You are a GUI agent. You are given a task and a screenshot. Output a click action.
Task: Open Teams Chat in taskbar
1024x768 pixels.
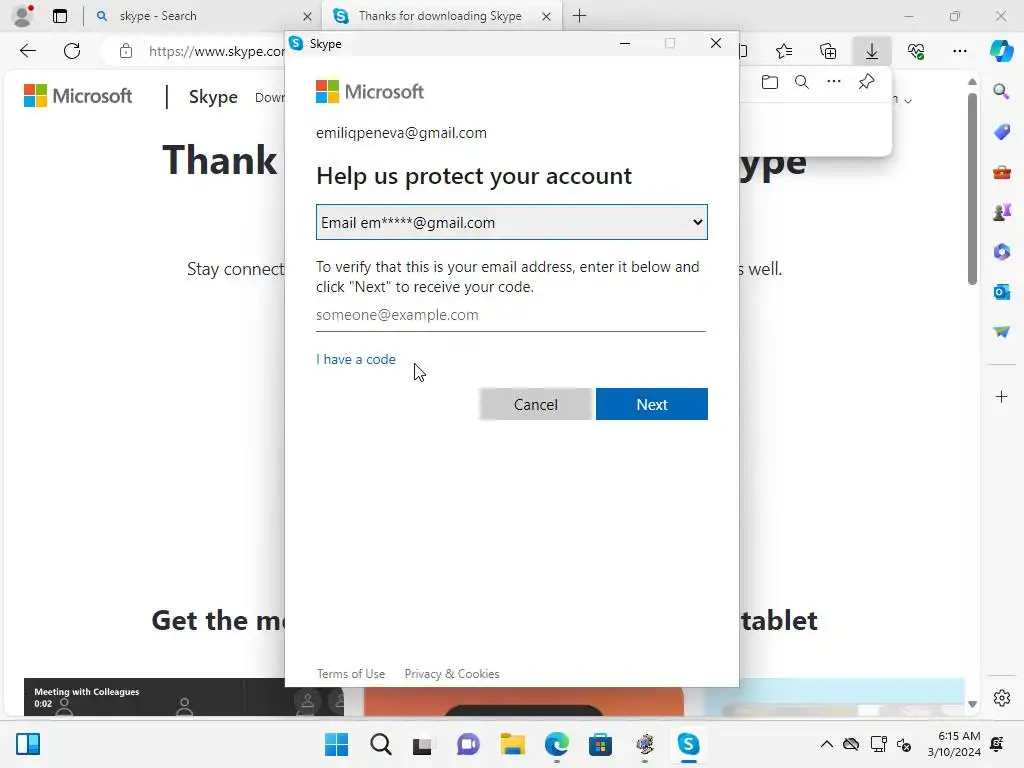pos(468,744)
